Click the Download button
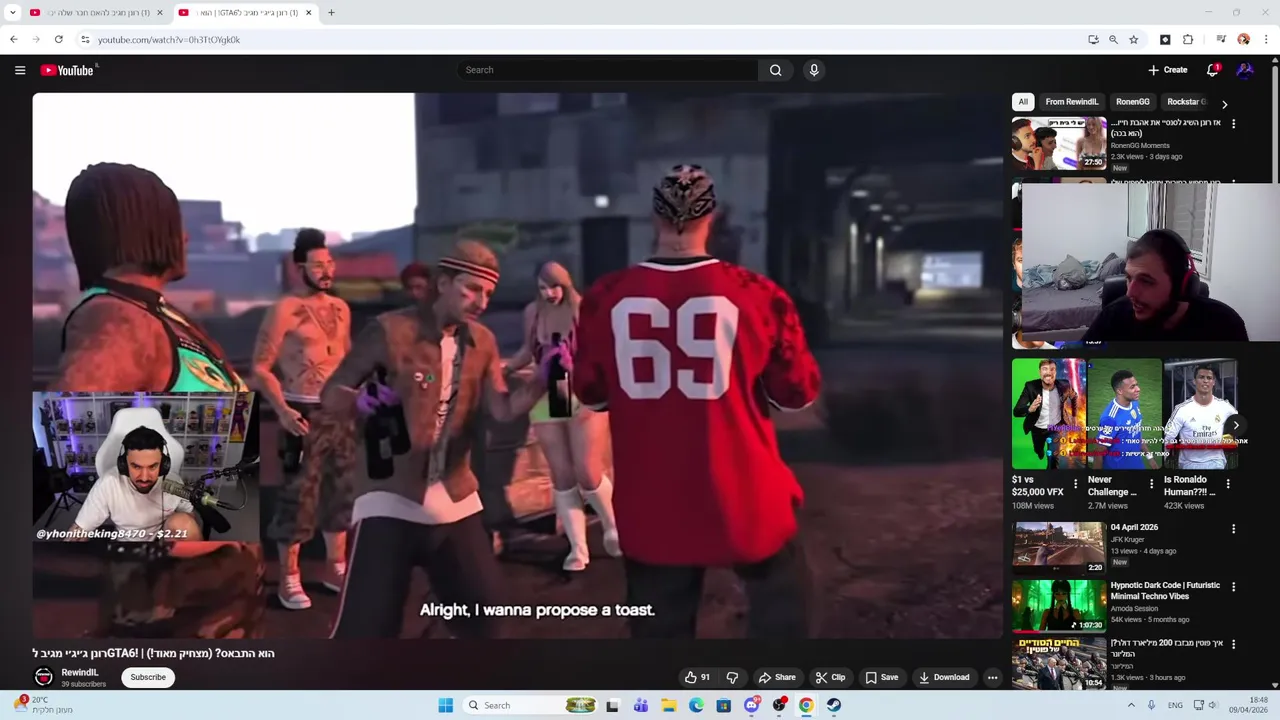Viewport: 1280px width, 720px height. tap(944, 677)
